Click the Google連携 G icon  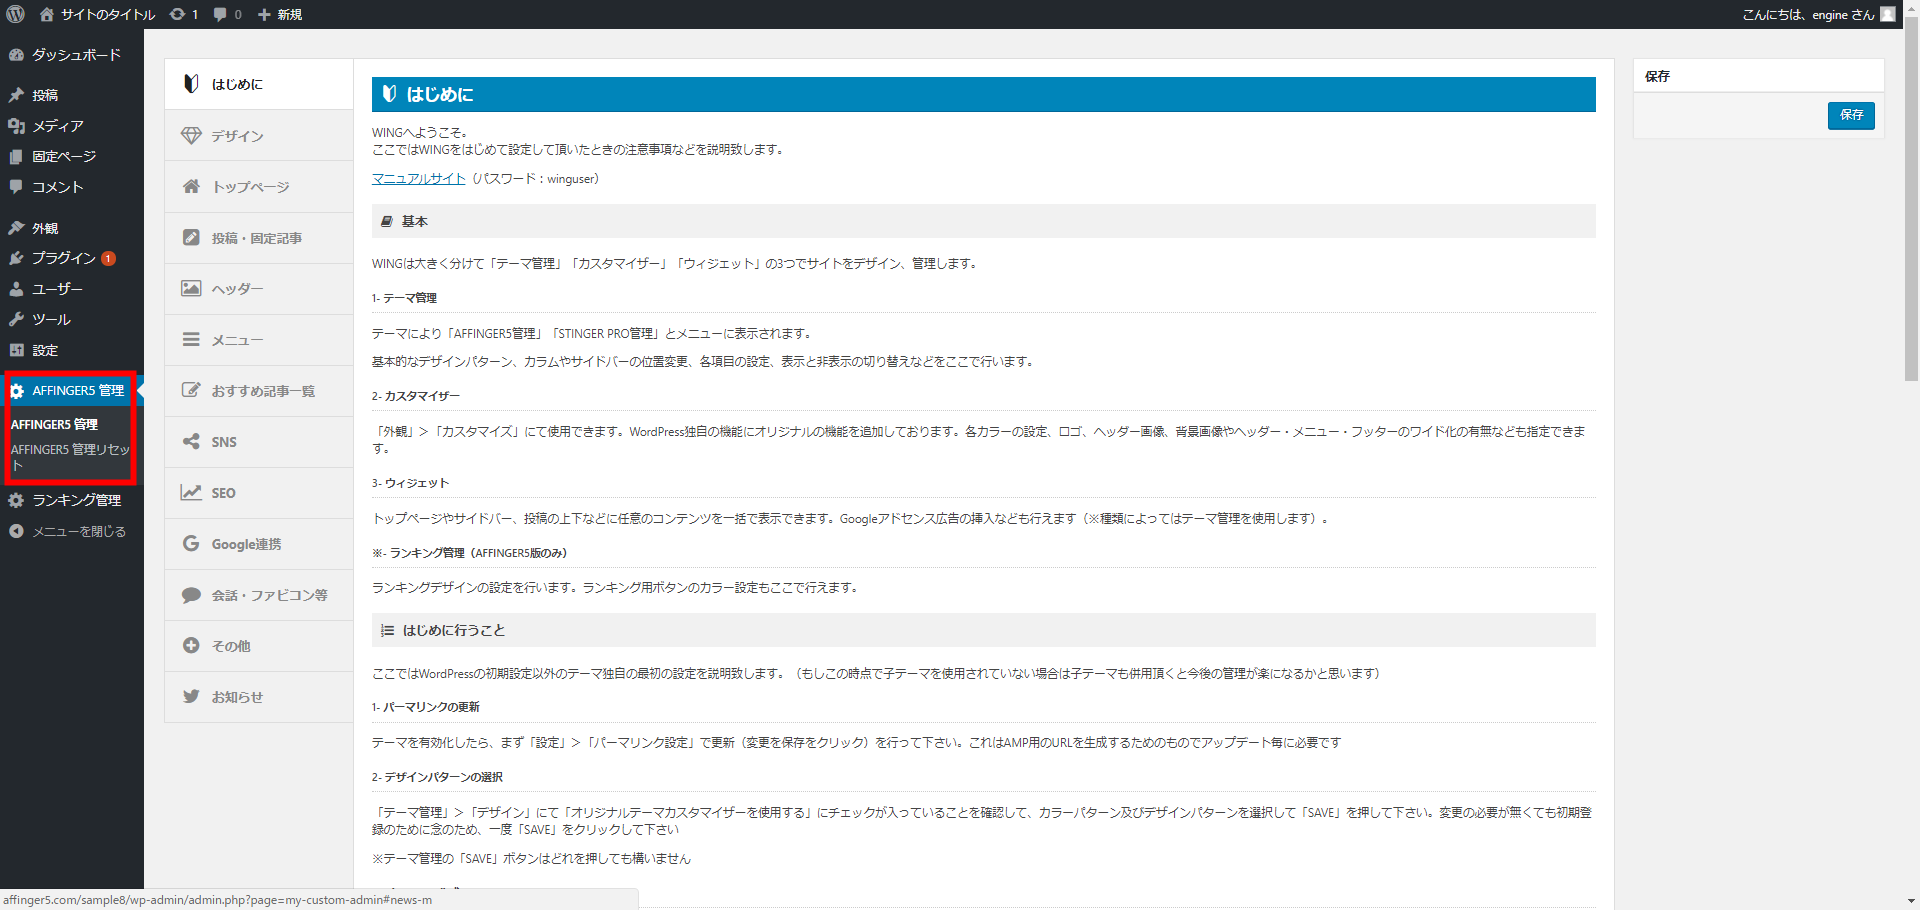[191, 544]
